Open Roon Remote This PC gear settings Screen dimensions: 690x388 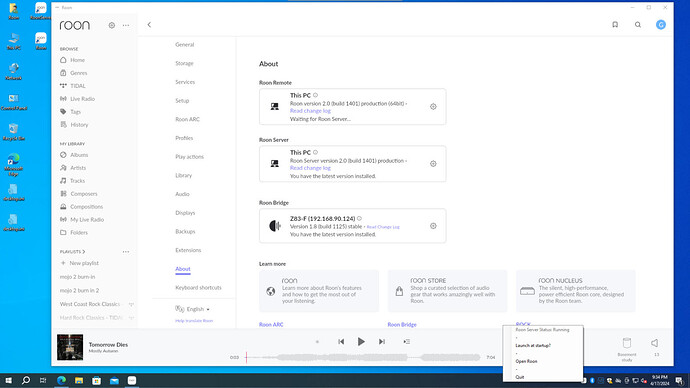click(433, 107)
